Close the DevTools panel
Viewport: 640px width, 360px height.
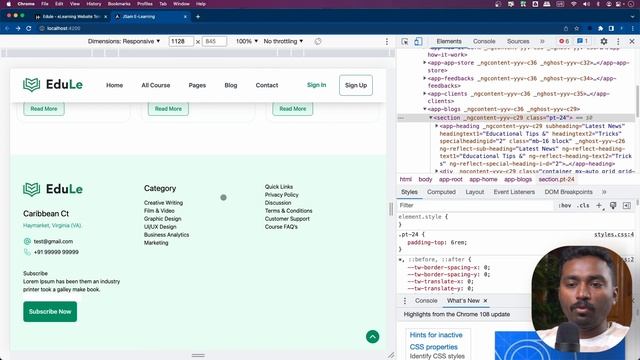[632, 41]
